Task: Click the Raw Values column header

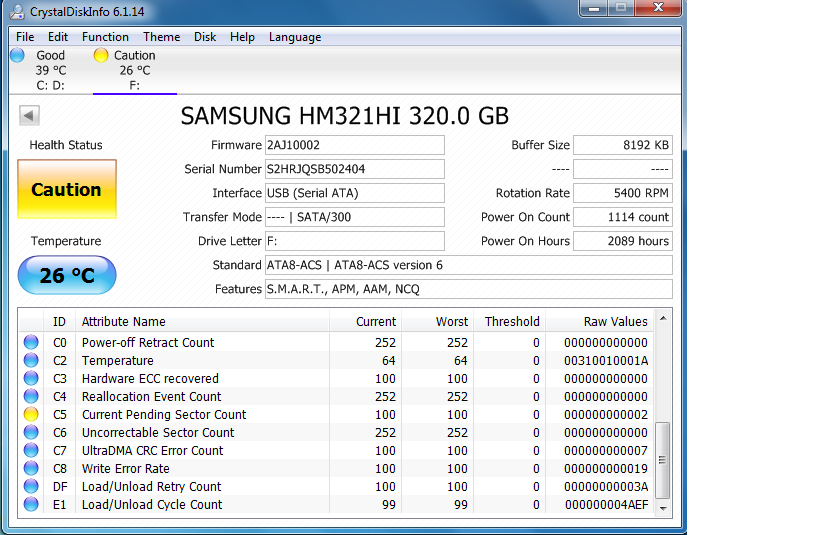Action: (x=615, y=322)
